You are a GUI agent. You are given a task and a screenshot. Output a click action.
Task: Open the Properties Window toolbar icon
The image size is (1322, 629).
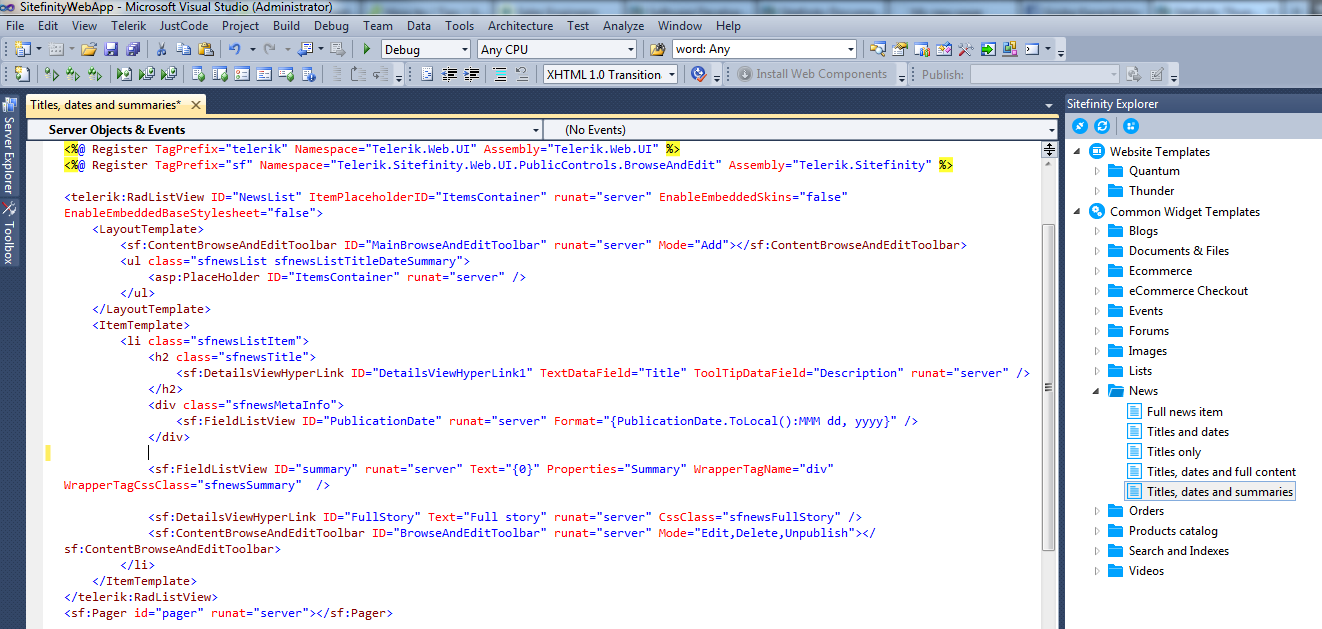pos(900,49)
